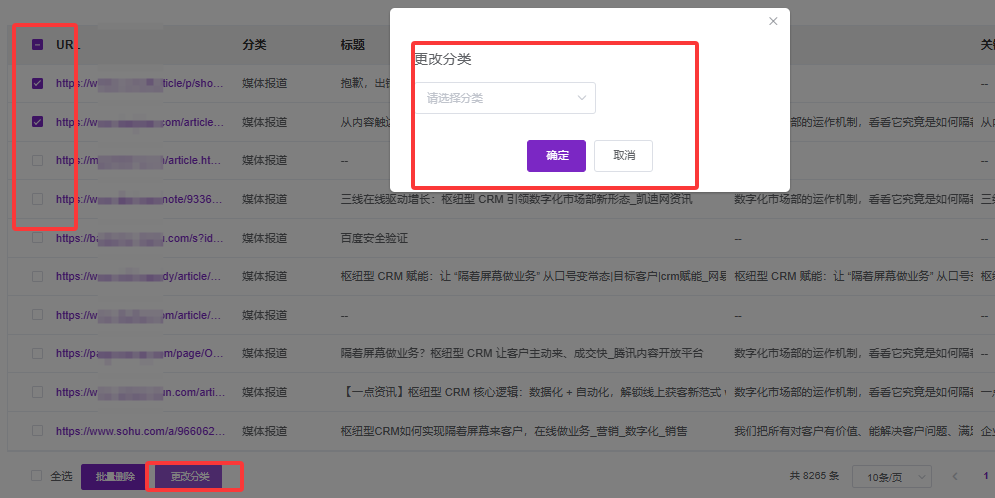Close the 更改分类 dialog with X
The height and width of the screenshot is (498, 995).
(x=773, y=21)
